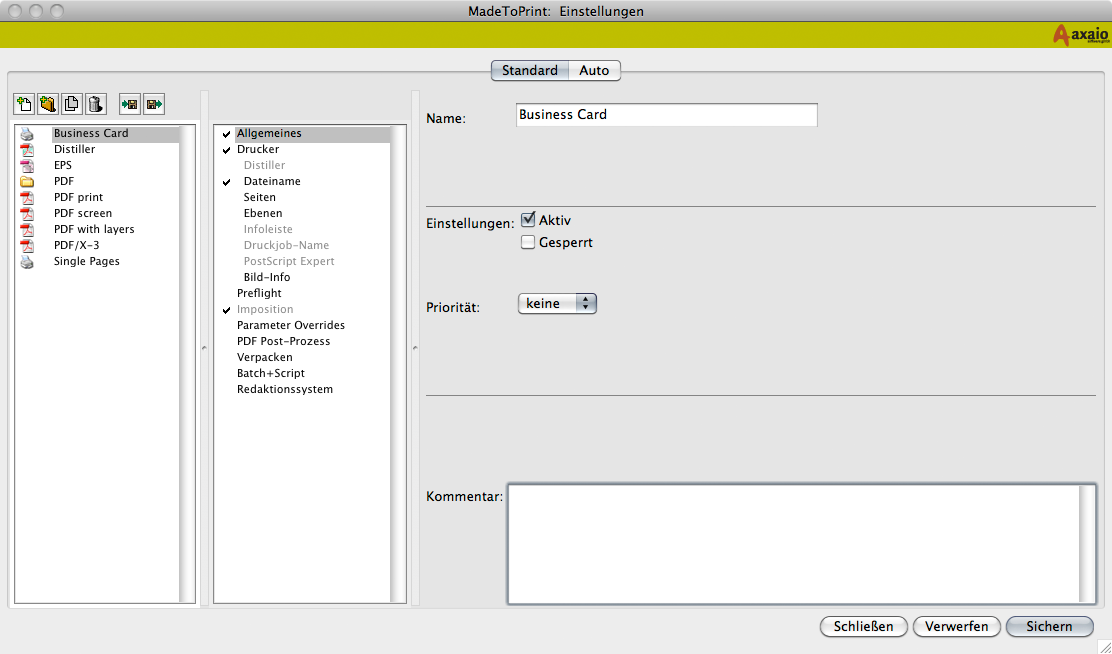Select the PDF with layers job set
The height and width of the screenshot is (654, 1112).
click(x=94, y=229)
